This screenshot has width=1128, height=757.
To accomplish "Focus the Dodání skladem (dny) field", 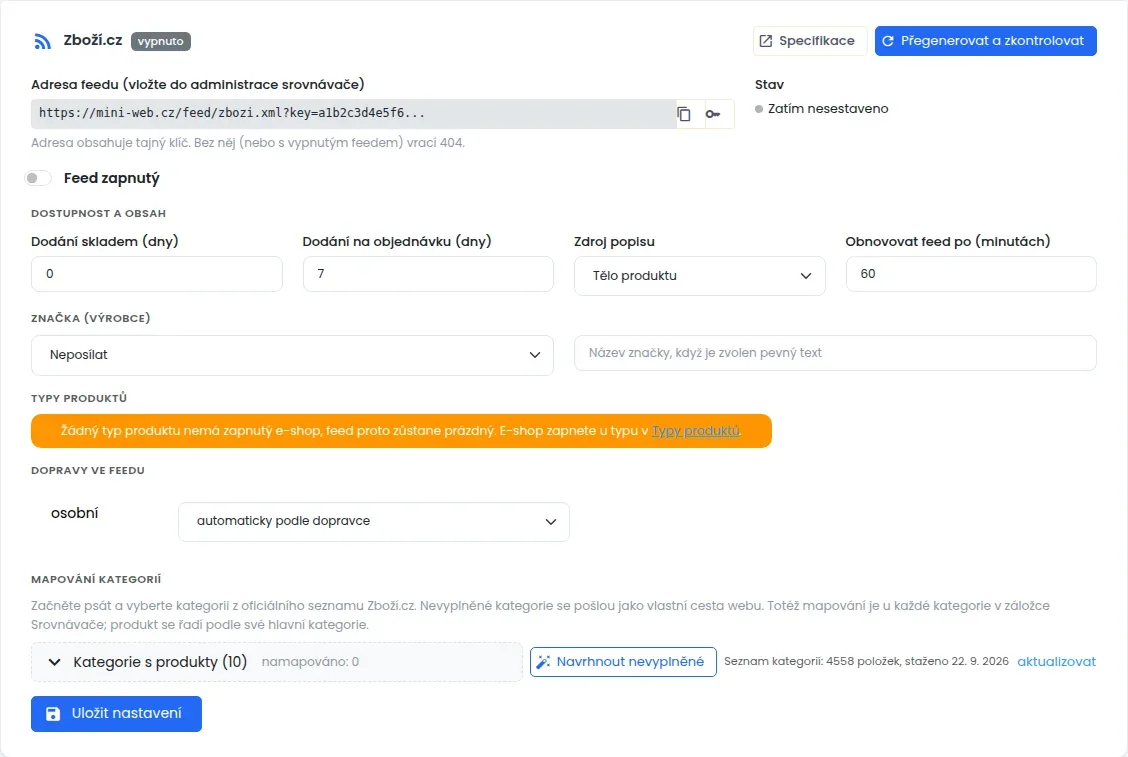I will pos(157,274).
